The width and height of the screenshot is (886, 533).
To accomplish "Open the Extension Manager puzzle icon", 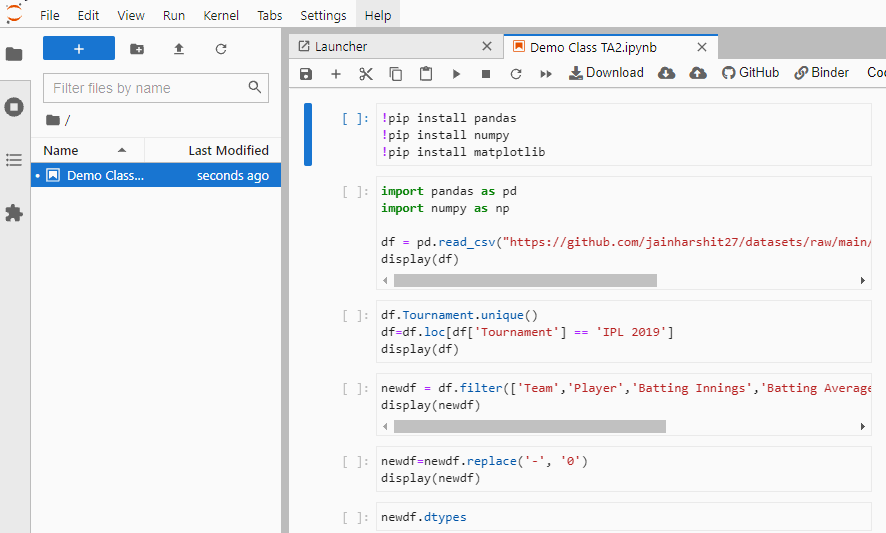I will 14,213.
